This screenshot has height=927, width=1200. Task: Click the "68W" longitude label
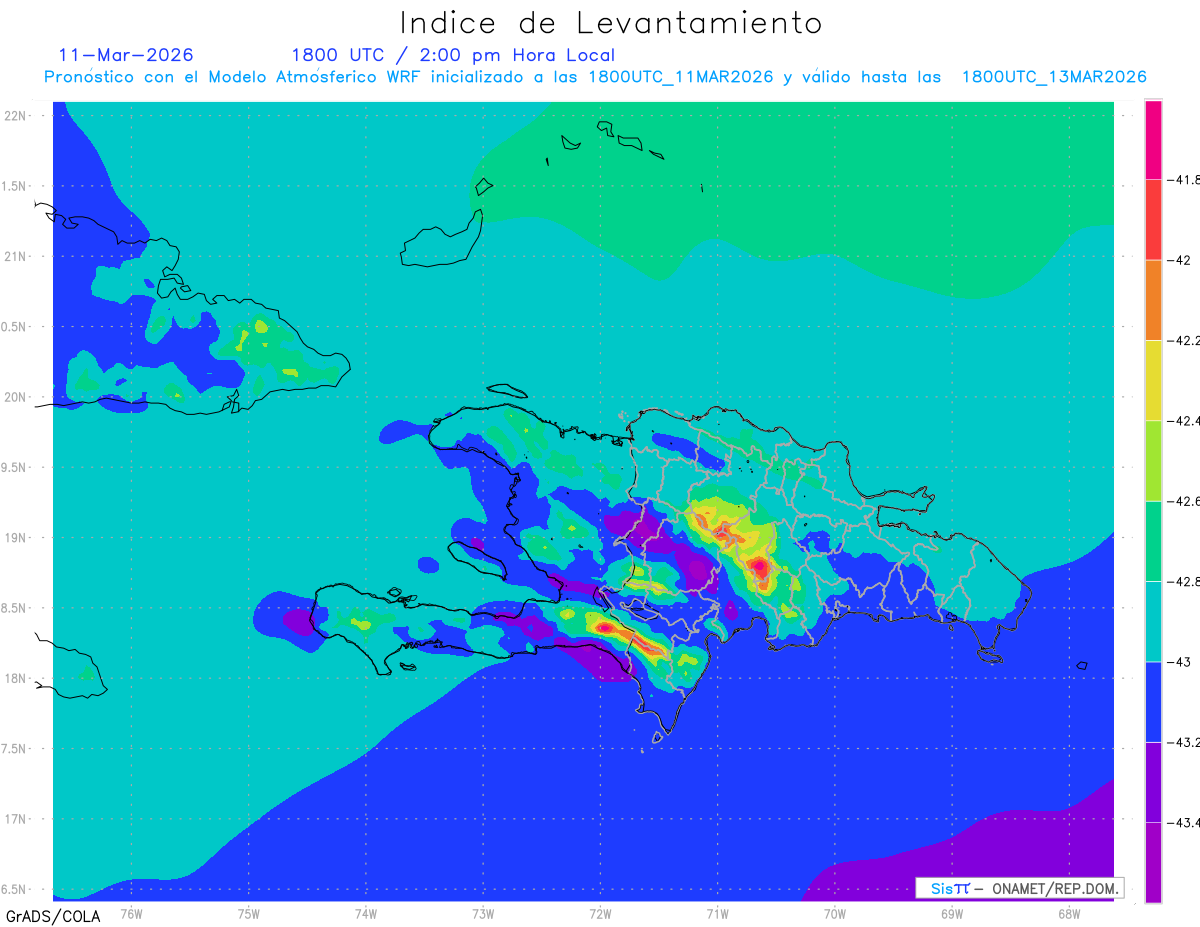coord(1069,913)
